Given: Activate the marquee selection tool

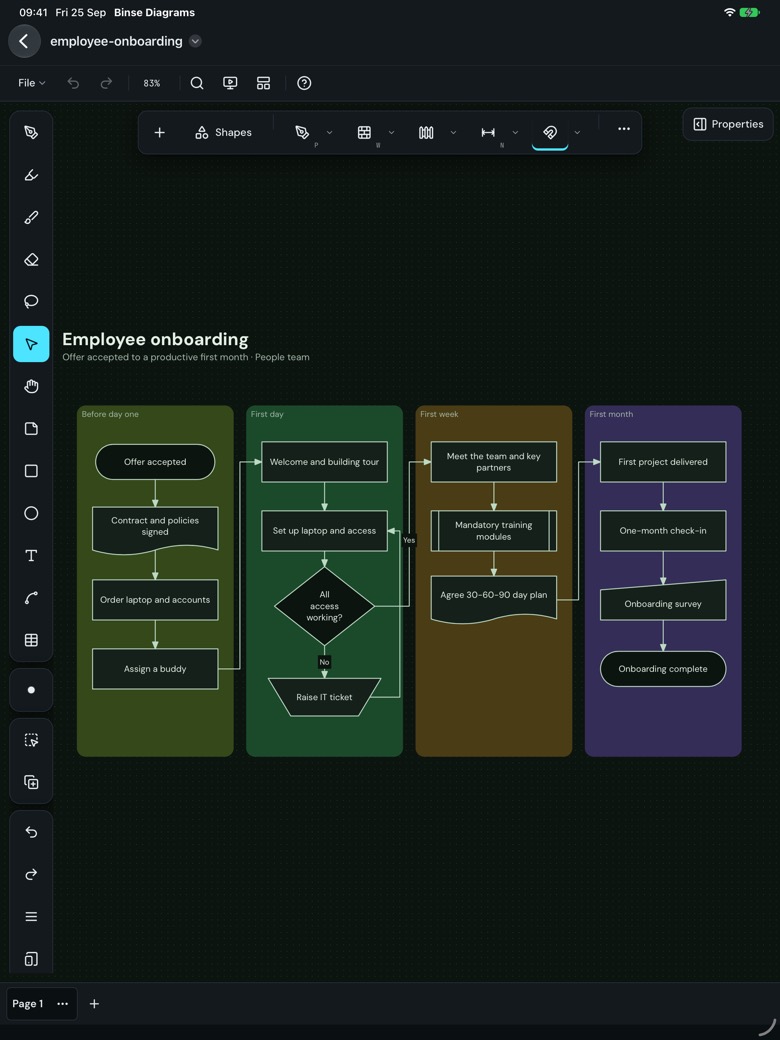Looking at the screenshot, I should [31, 740].
